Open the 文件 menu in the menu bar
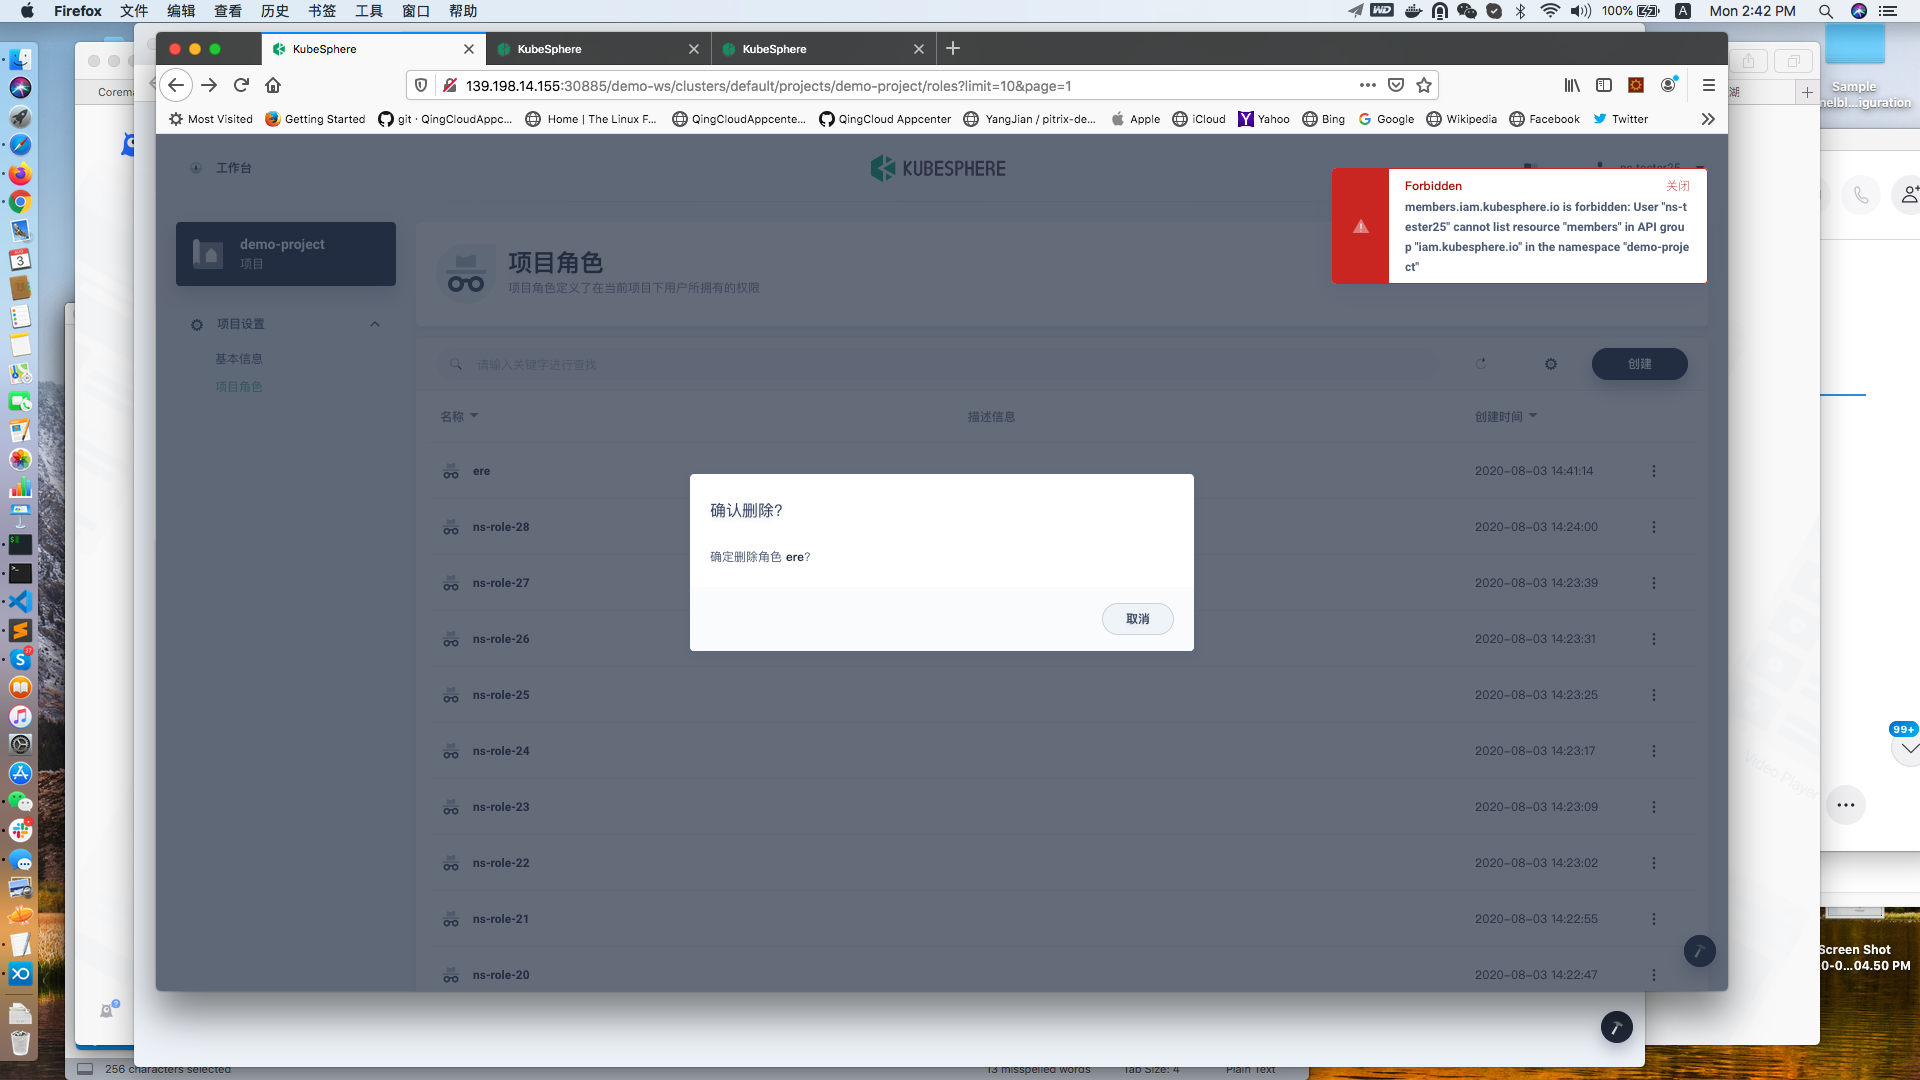This screenshot has width=1920, height=1080. [x=134, y=11]
